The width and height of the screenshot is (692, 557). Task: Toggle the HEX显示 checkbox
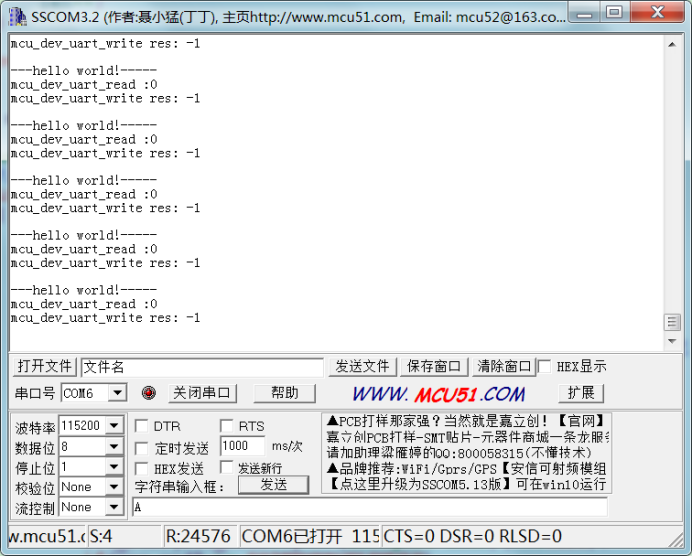pos(544,366)
